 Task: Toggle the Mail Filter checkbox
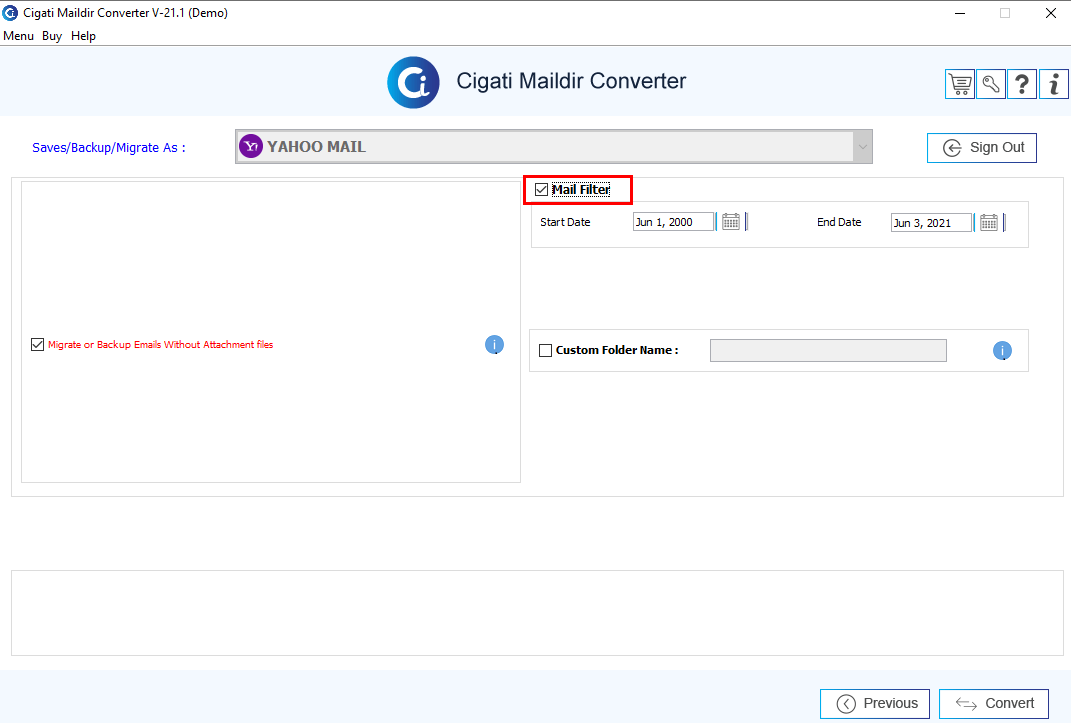pos(542,190)
